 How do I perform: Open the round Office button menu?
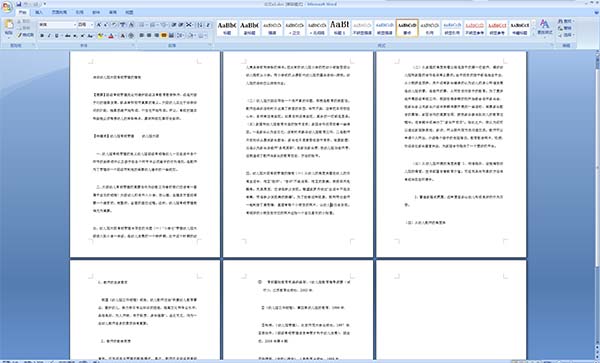click(7, 7)
